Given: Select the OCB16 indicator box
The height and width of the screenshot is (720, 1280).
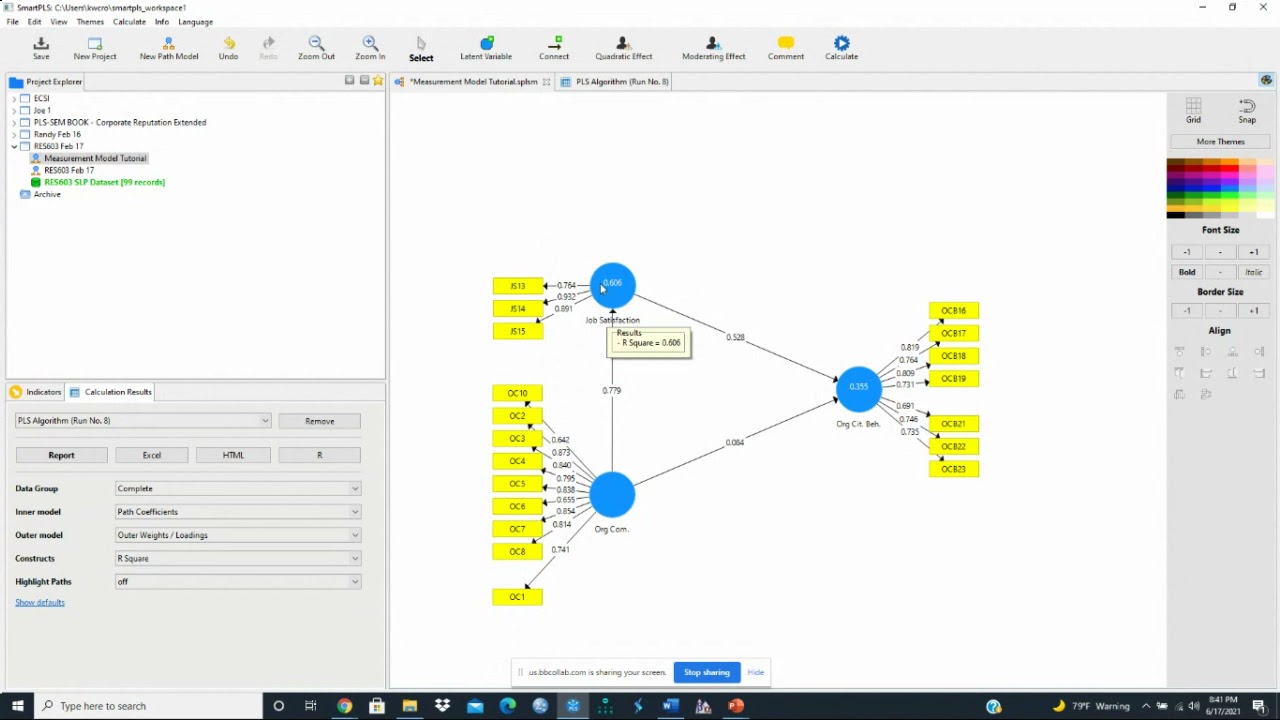Looking at the screenshot, I should click(954, 311).
